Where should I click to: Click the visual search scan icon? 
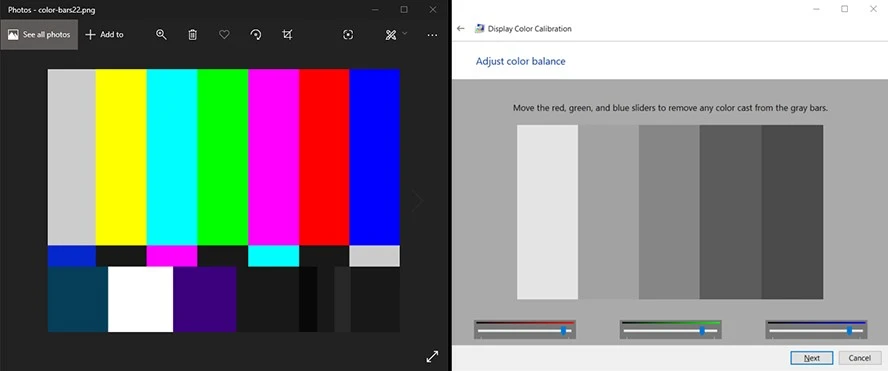pyautogui.click(x=348, y=35)
